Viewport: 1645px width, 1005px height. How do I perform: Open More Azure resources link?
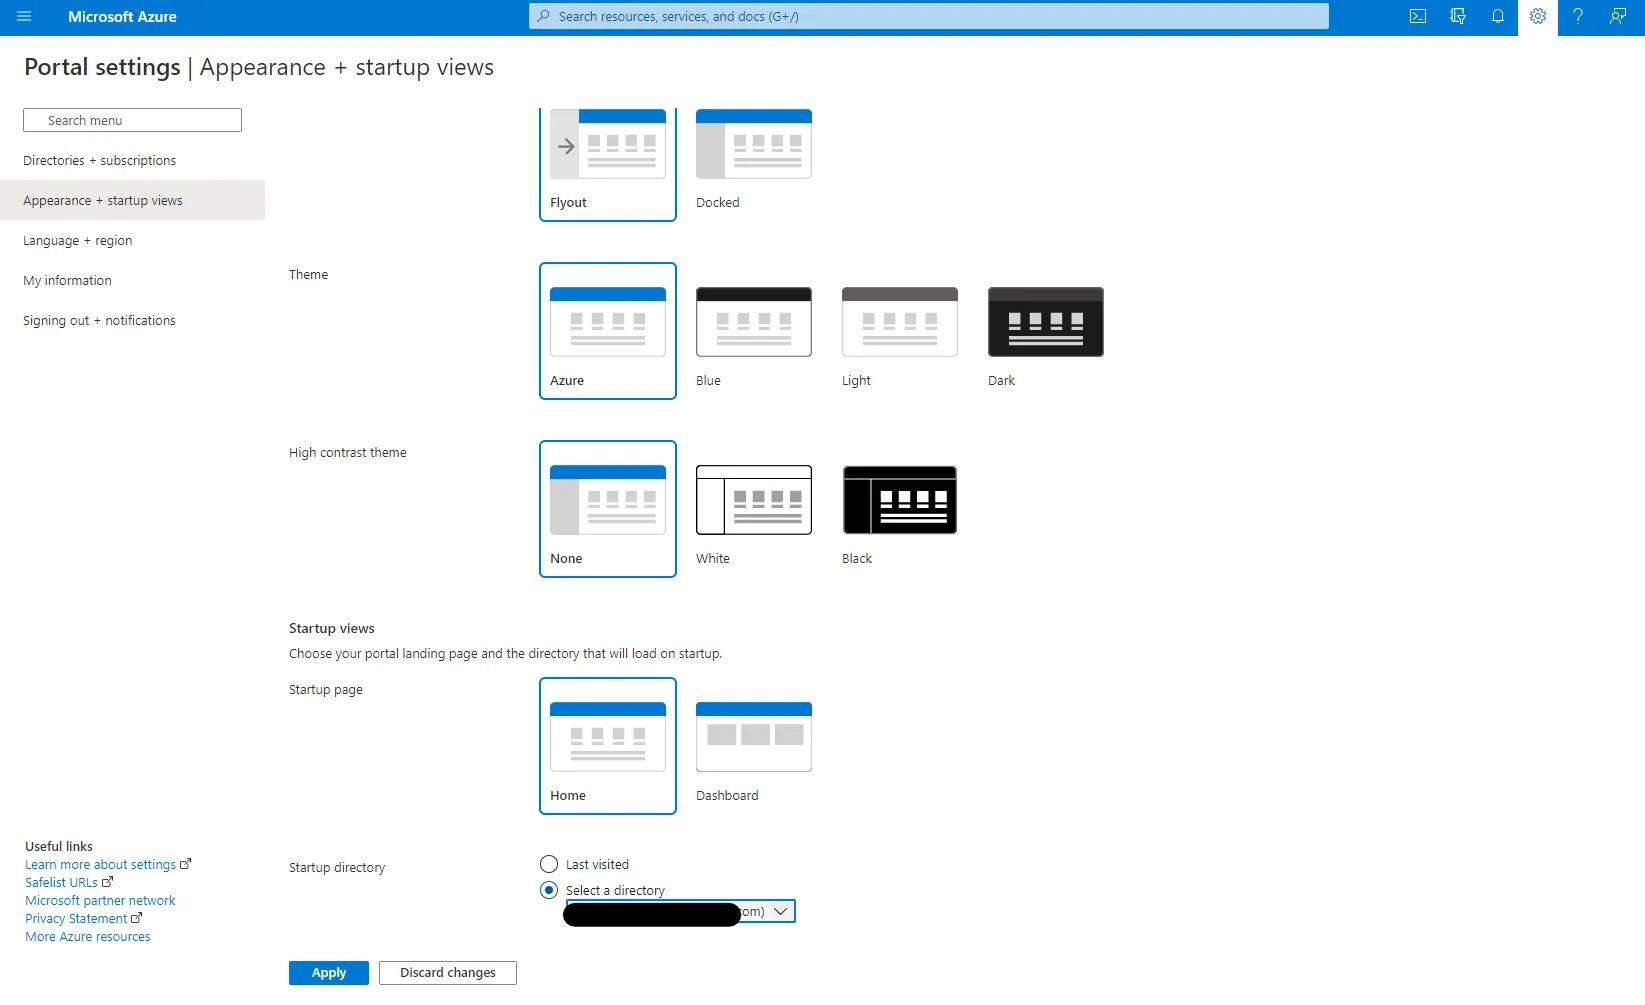(x=88, y=937)
